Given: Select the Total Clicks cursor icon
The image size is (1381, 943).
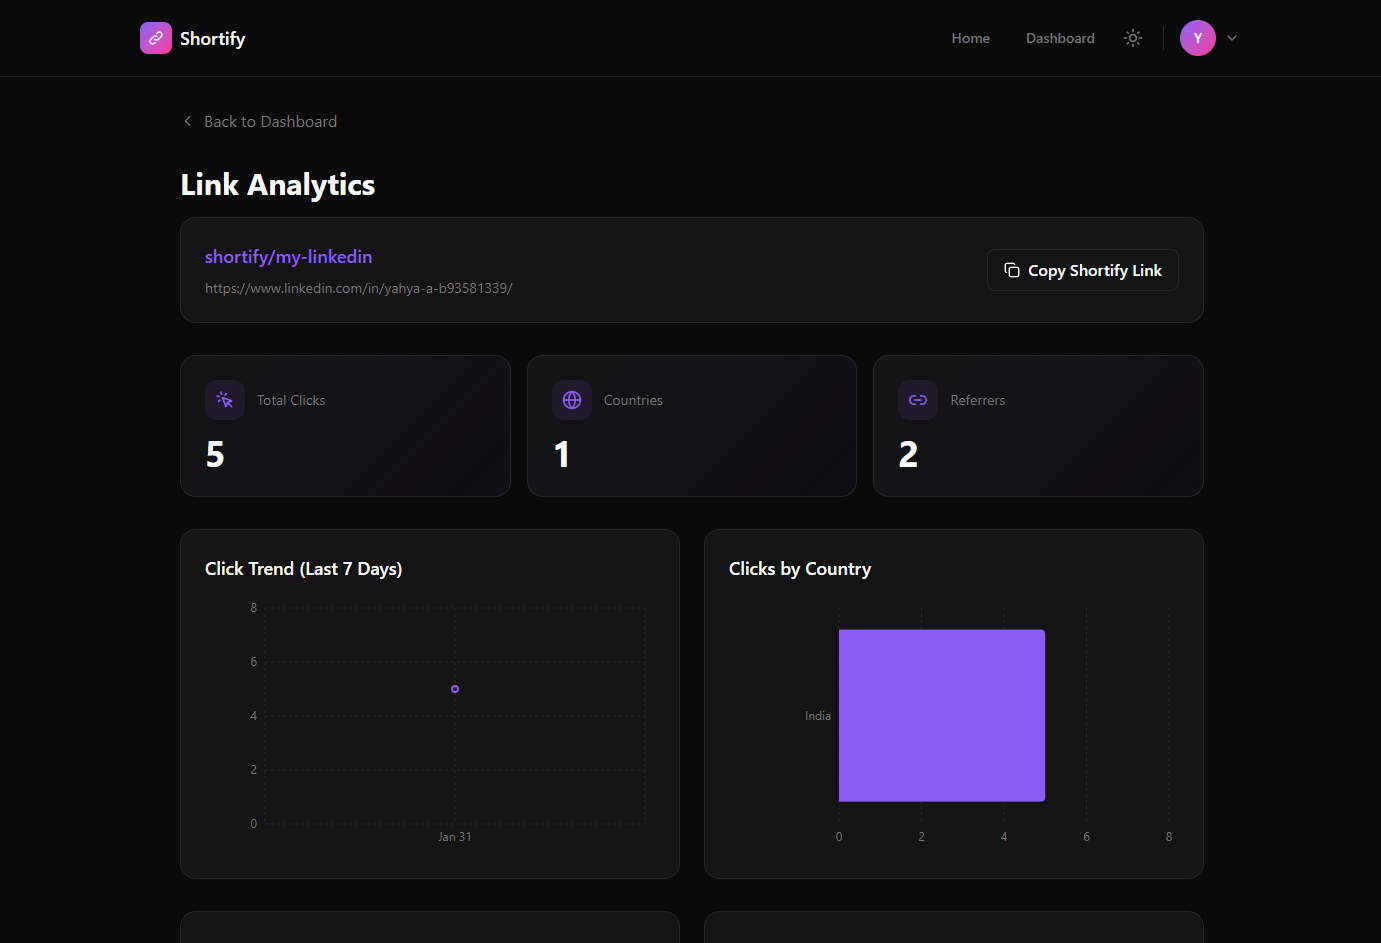Looking at the screenshot, I should coord(224,399).
